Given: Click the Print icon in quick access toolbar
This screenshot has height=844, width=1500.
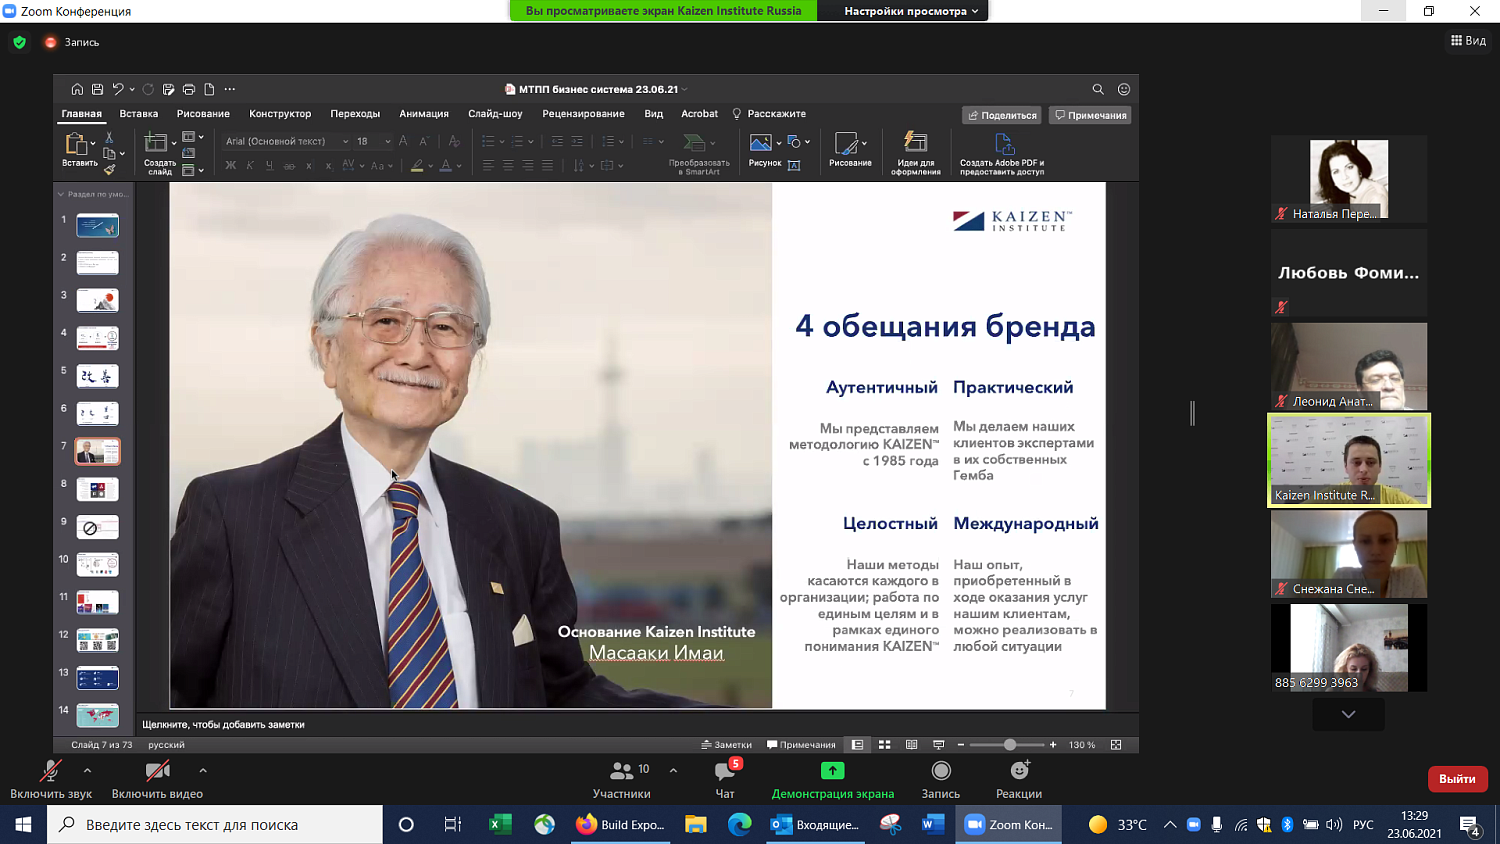Looking at the screenshot, I should pyautogui.click(x=188, y=89).
